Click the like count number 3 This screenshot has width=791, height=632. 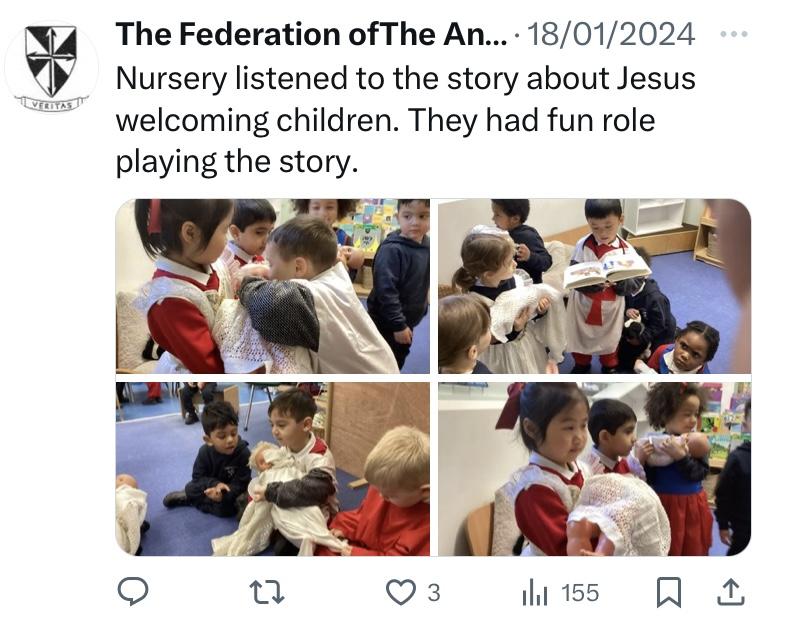(x=434, y=593)
